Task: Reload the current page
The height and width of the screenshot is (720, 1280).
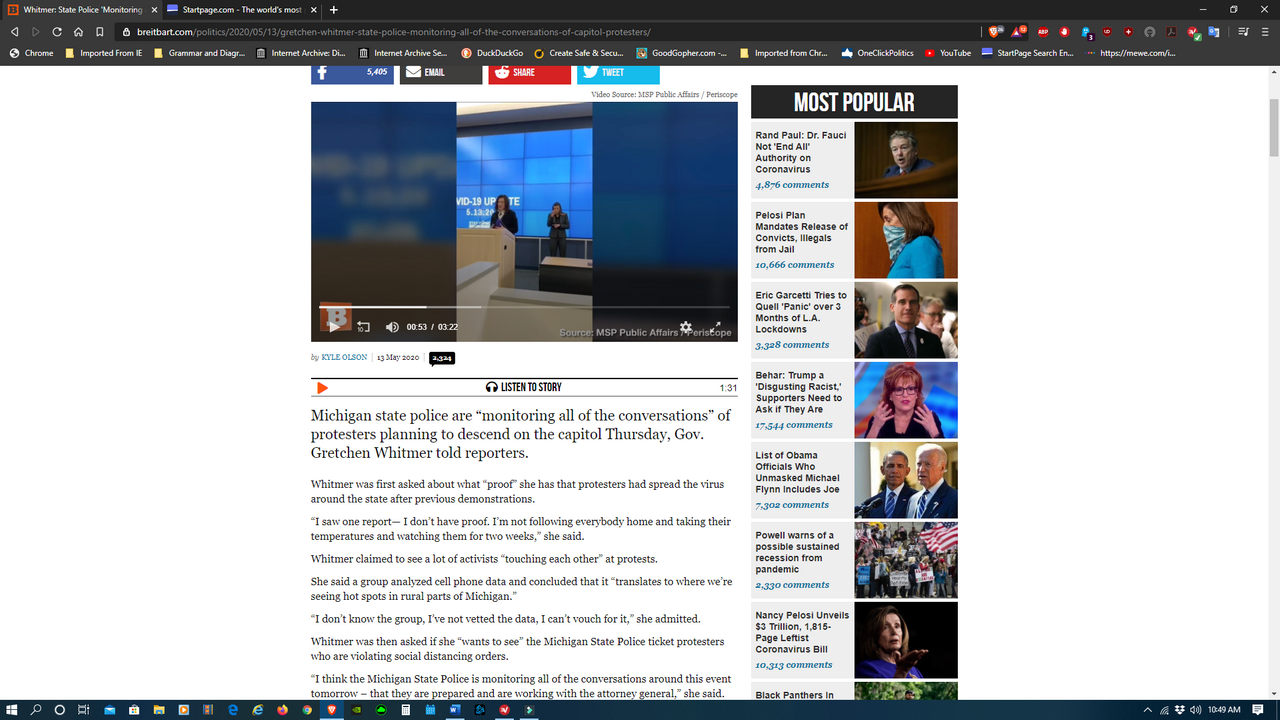Action: tap(57, 32)
